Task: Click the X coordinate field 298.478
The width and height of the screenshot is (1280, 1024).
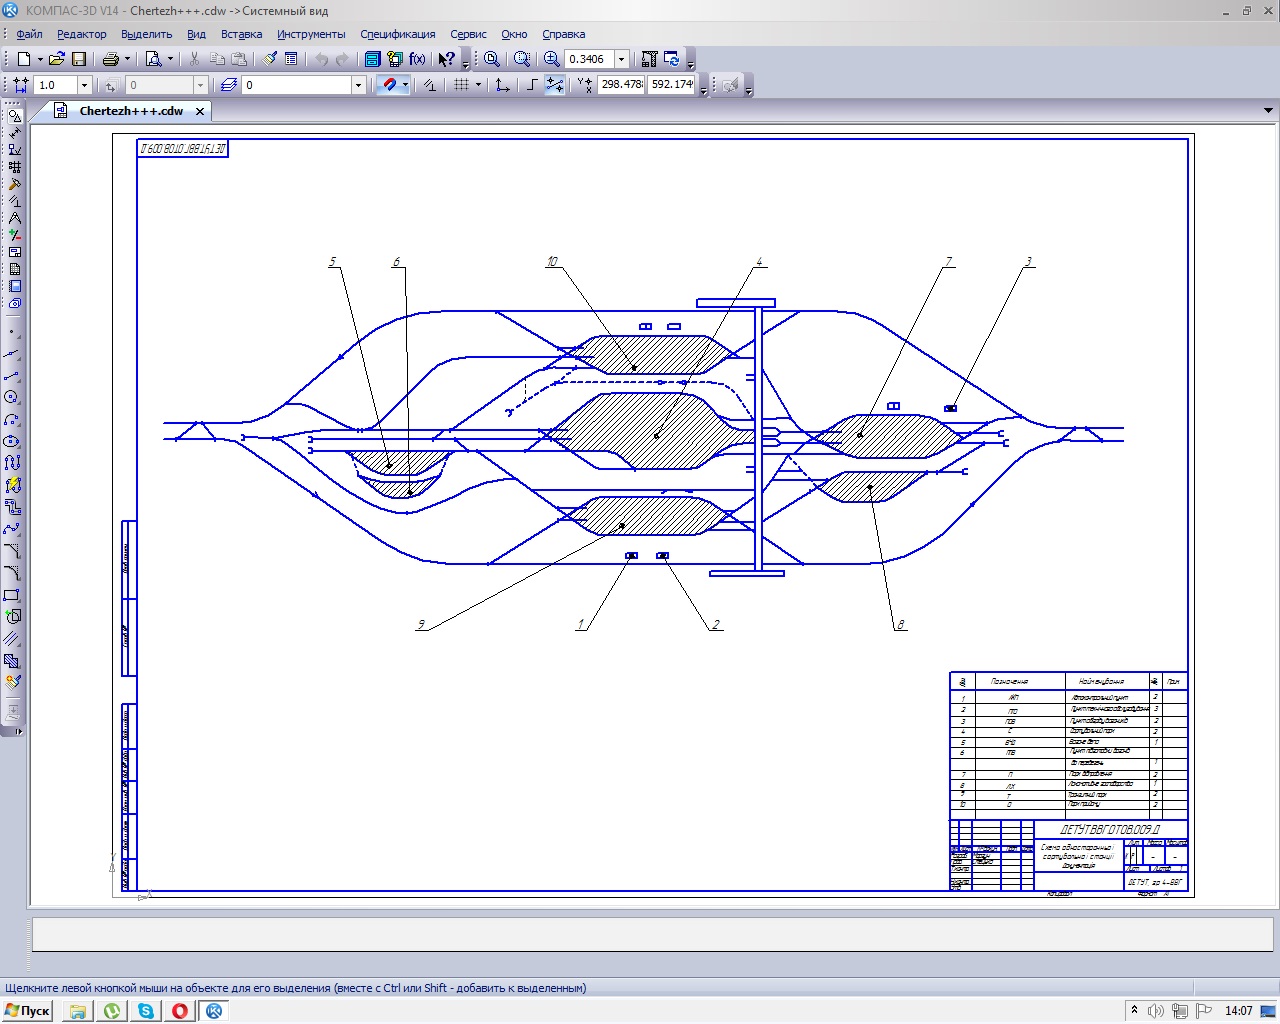Action: coord(621,85)
